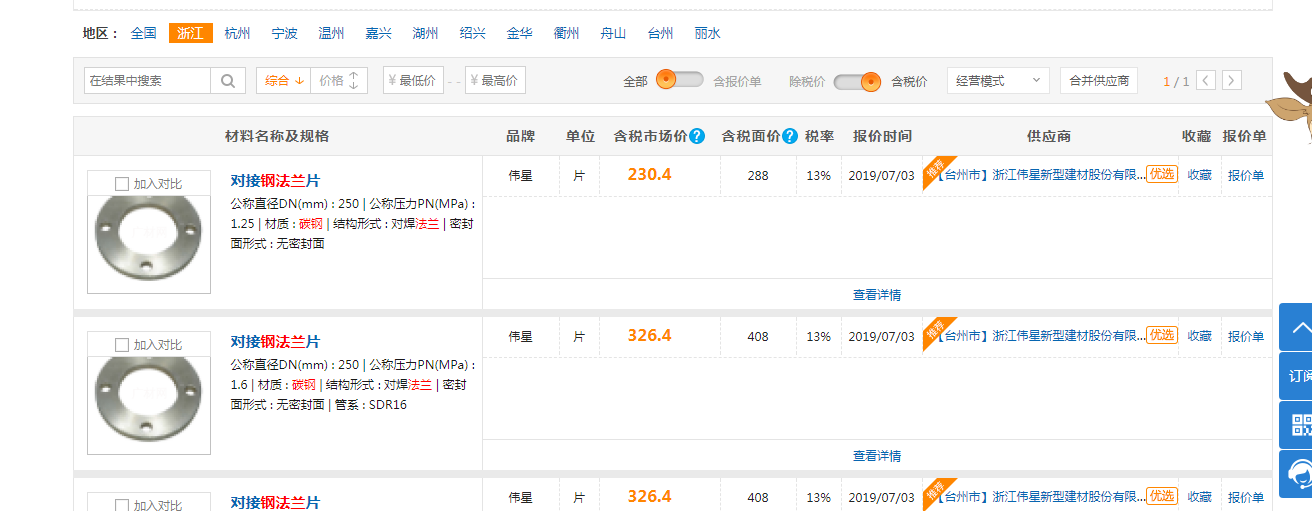Click the 订阅 side button
1312x511 pixels.
tap(1297, 376)
